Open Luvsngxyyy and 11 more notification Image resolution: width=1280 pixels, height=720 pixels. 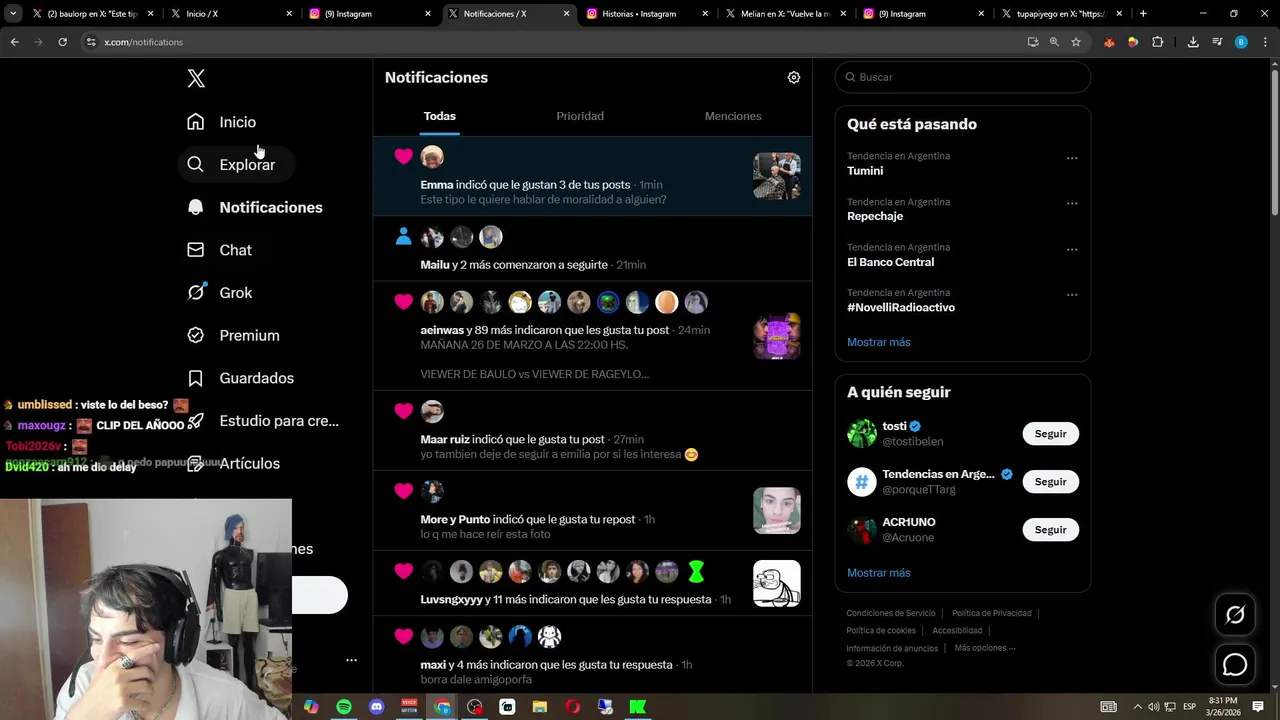pyautogui.click(x=593, y=583)
